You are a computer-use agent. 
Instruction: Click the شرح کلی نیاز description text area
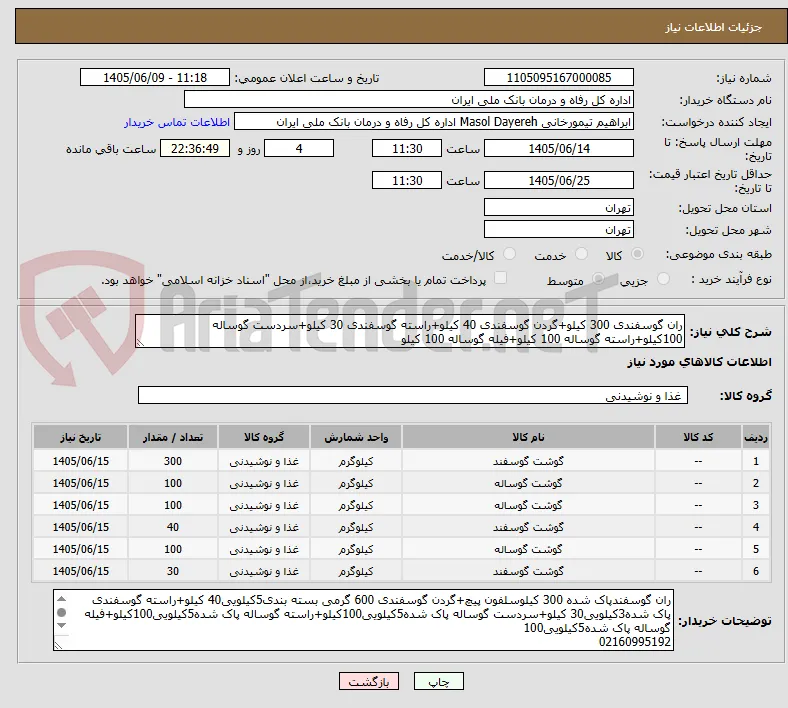(410, 331)
